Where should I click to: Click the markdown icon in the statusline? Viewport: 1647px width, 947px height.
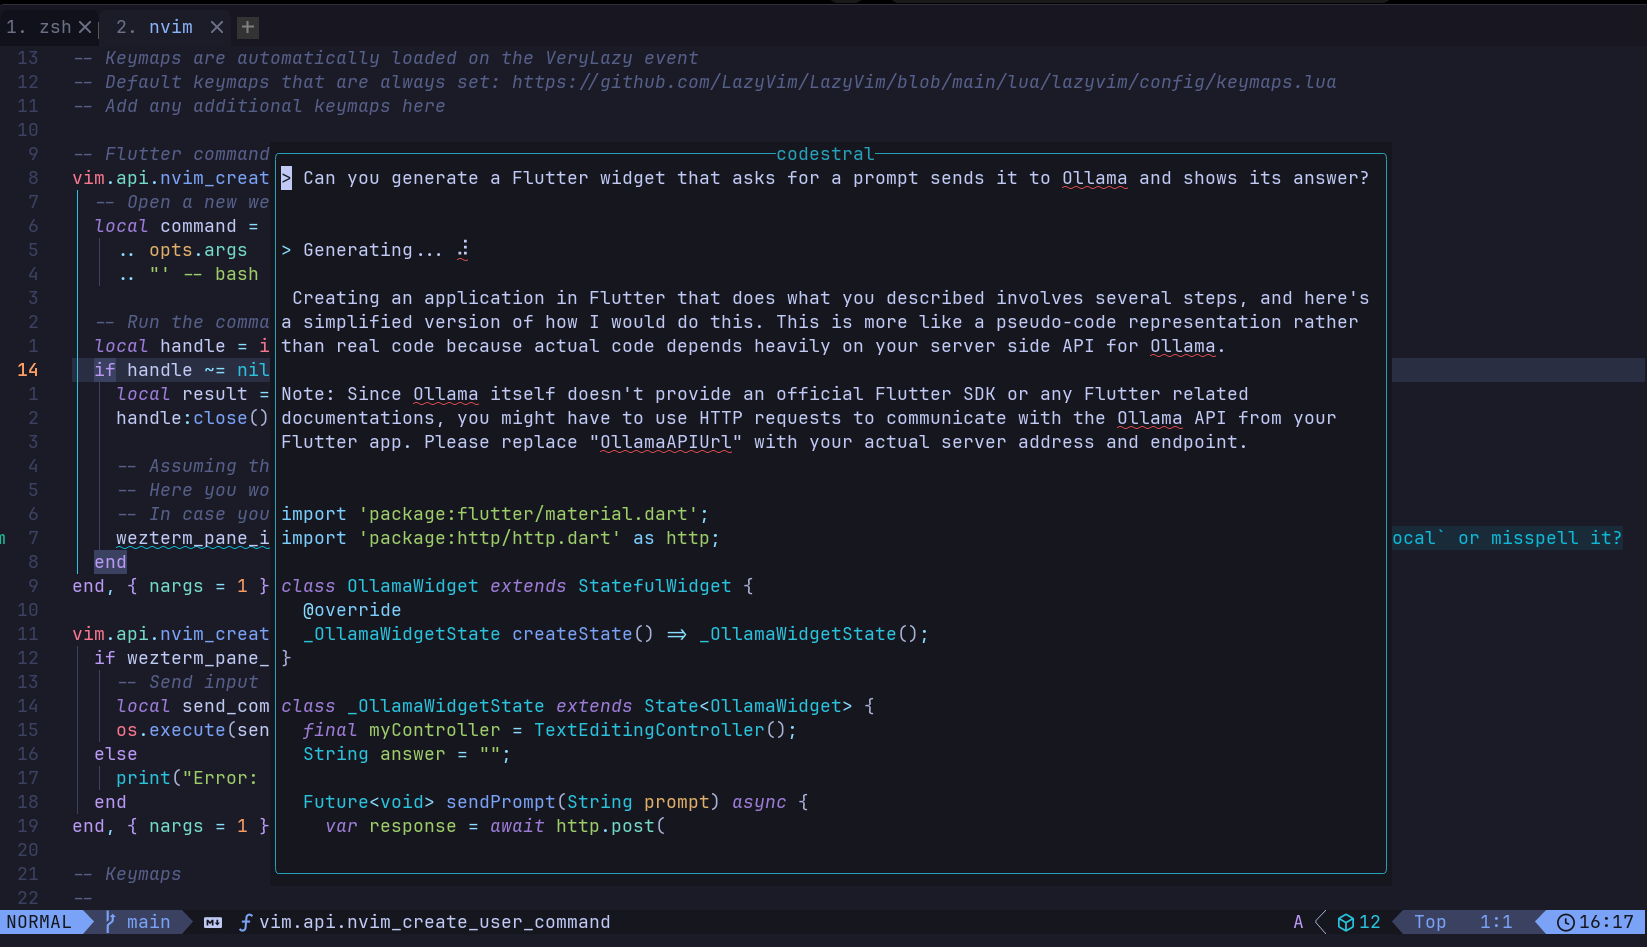coord(213,922)
